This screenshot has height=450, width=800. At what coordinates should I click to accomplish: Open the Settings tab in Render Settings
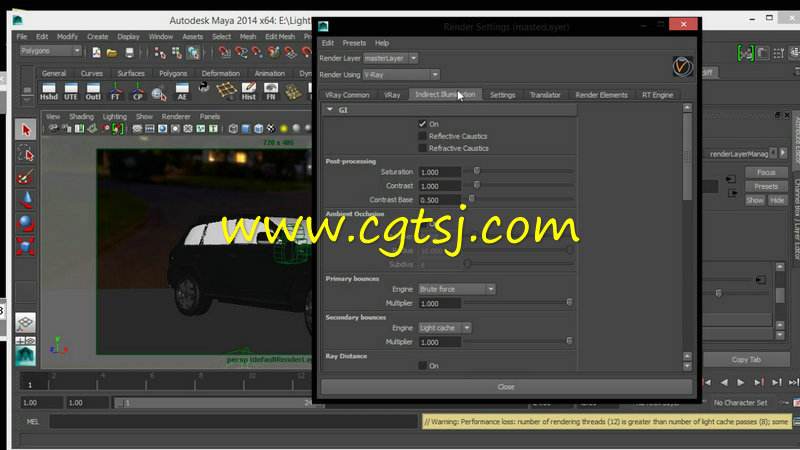503,95
